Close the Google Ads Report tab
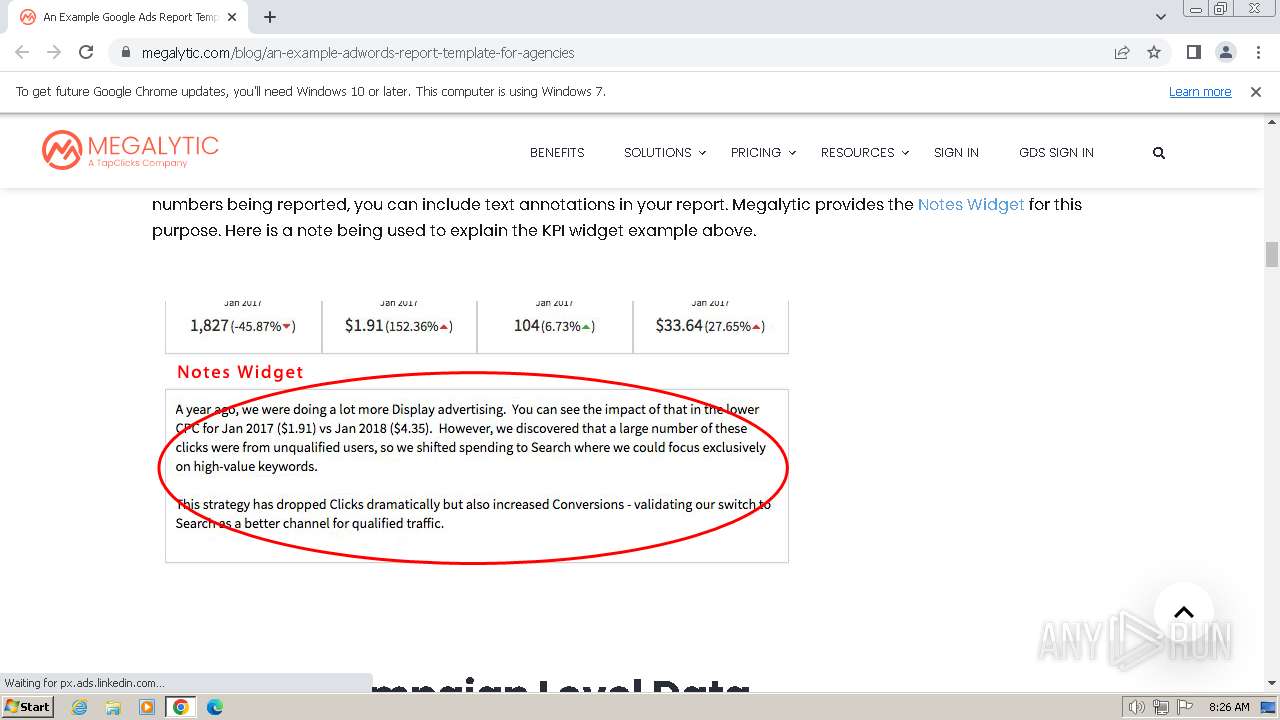 (x=232, y=17)
